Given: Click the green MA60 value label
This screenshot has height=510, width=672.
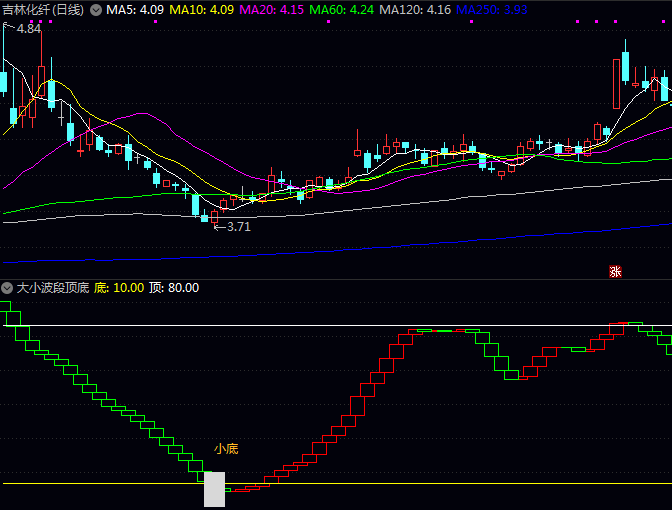Looking at the screenshot, I should [344, 10].
